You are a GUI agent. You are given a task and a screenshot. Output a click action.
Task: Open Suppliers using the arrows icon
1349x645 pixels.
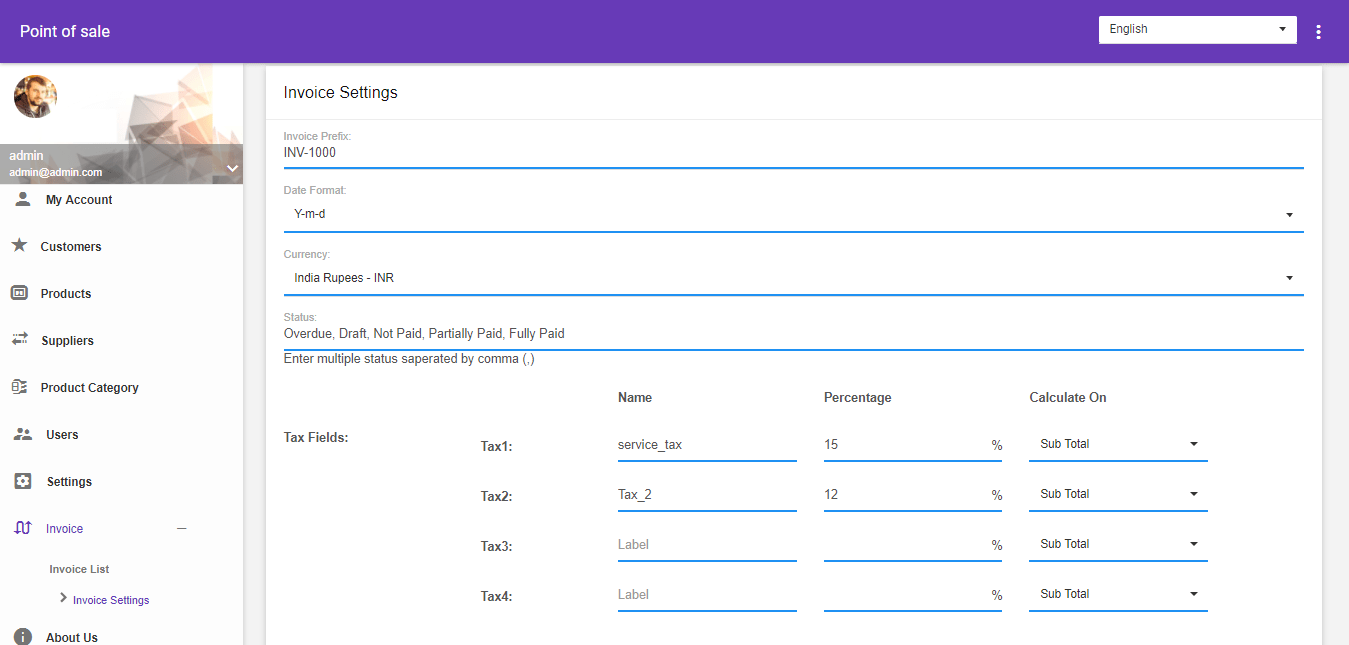pyautogui.click(x=22, y=340)
